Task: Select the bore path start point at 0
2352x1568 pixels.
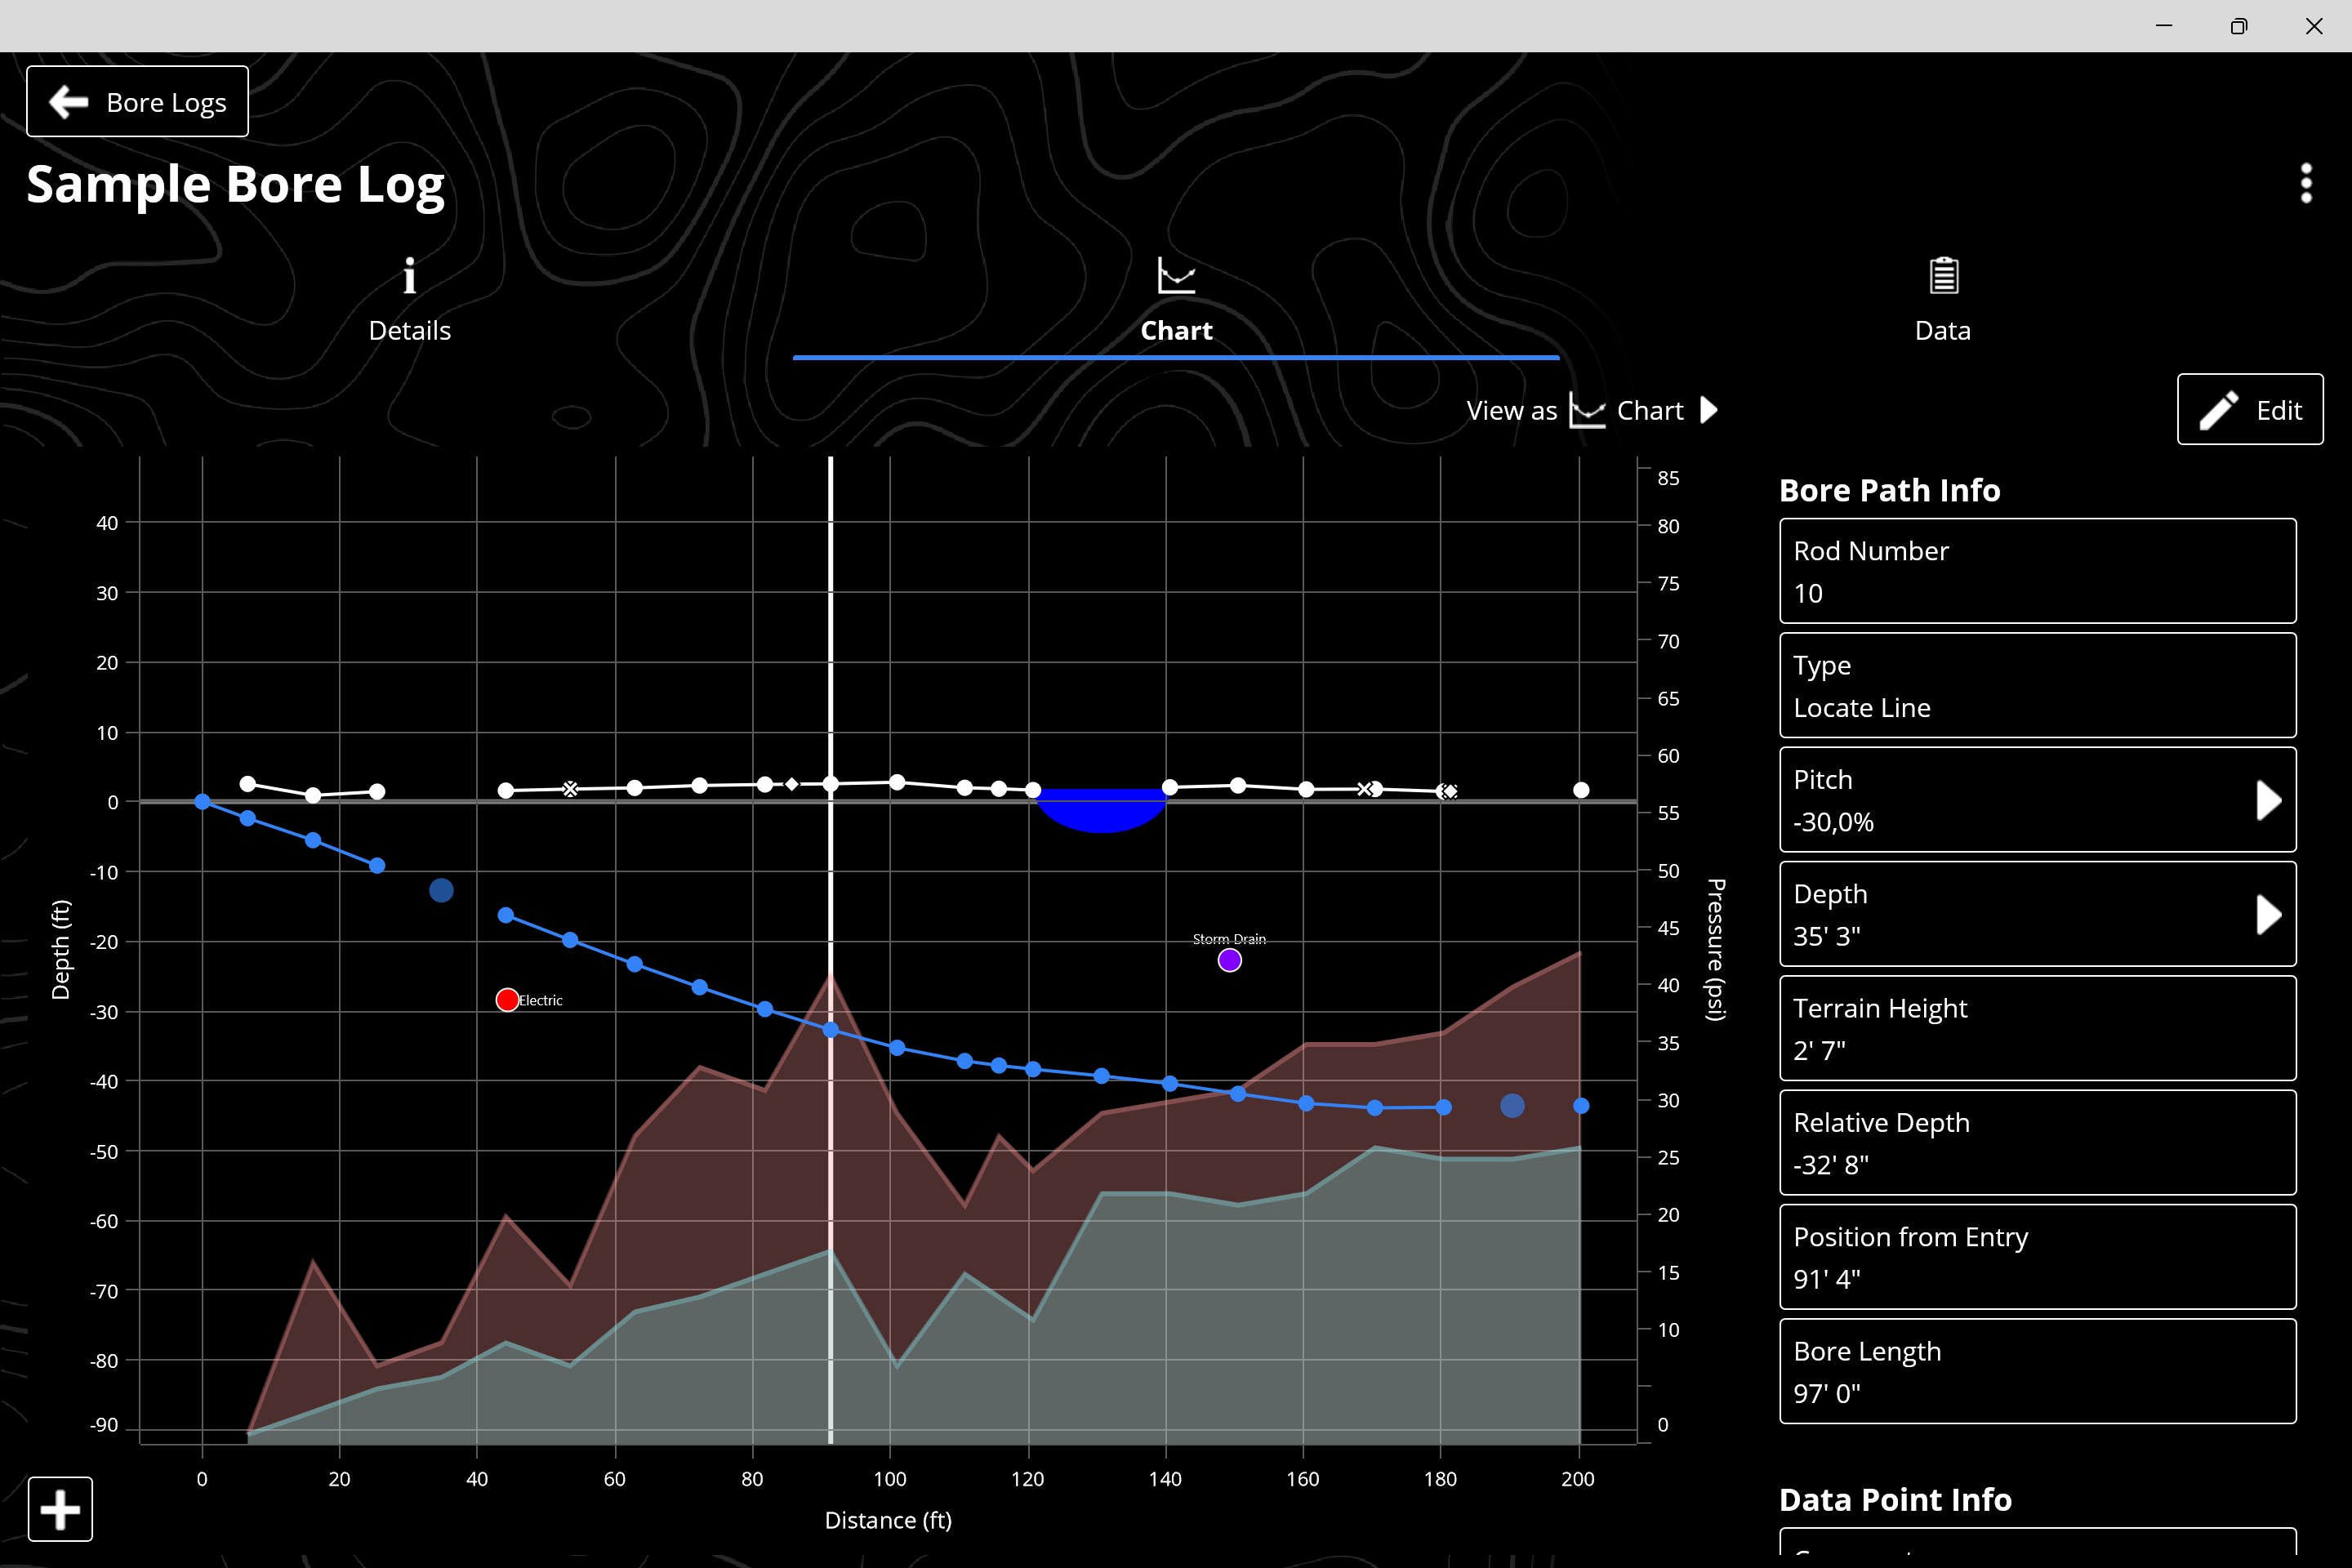Action: [202, 802]
